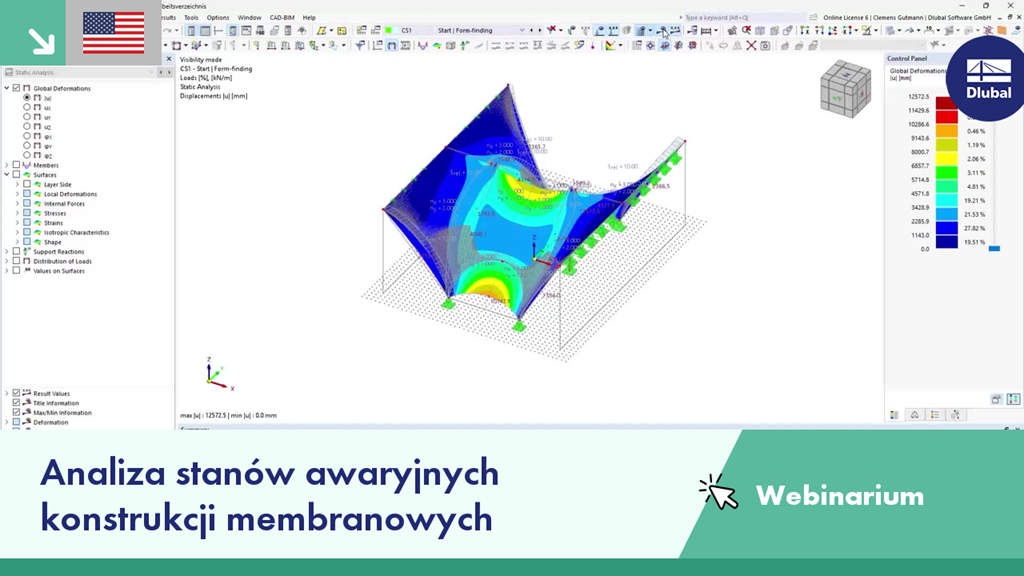Show previous navigator tab arrow
Screen dimensions: 1024x576
tap(161, 72)
